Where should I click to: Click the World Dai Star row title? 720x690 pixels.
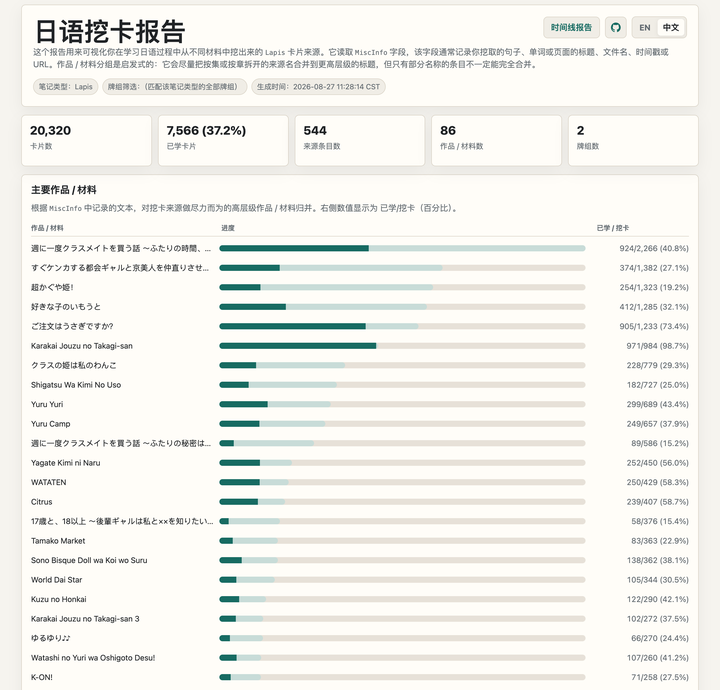(56, 580)
